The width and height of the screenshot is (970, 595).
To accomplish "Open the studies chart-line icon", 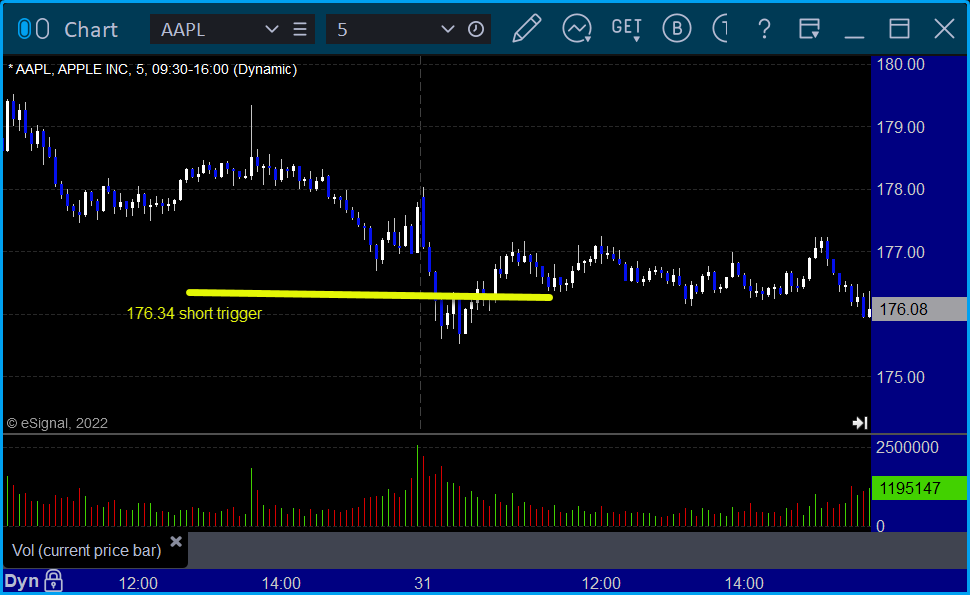I will pyautogui.click(x=577, y=29).
